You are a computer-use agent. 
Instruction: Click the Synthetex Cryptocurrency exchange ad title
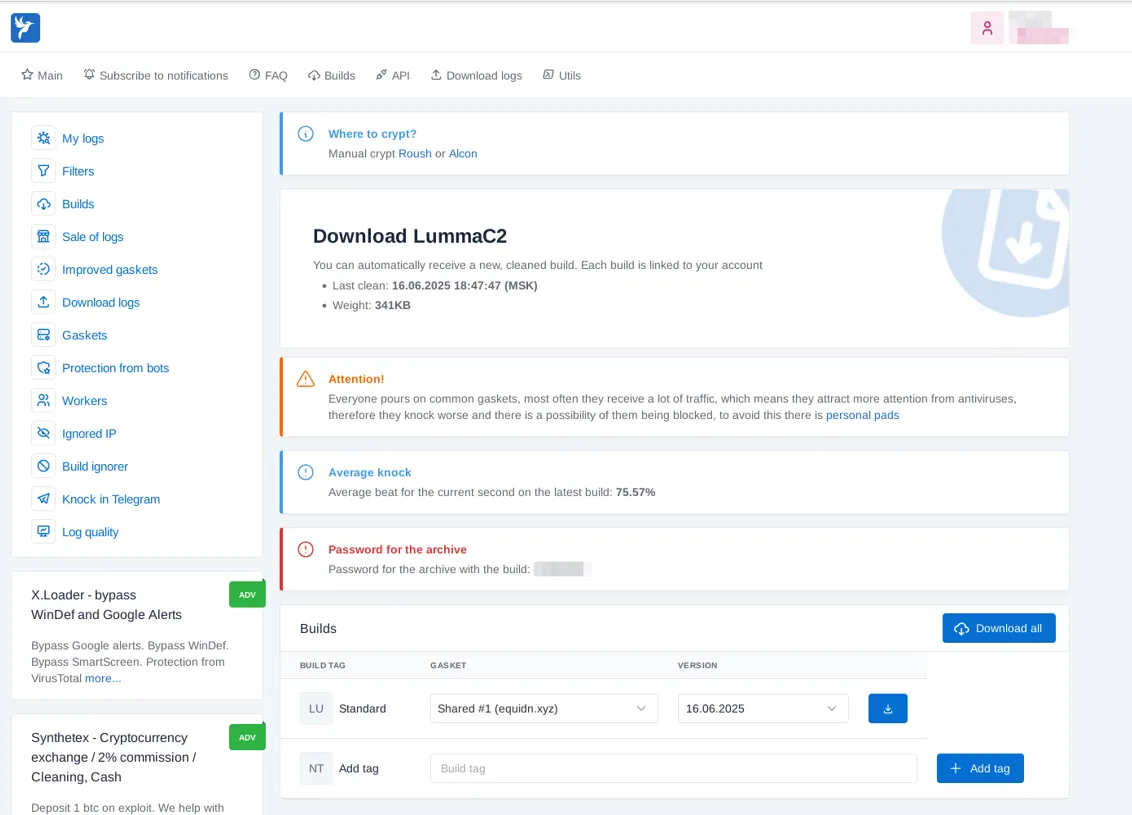pyautogui.click(x=113, y=757)
